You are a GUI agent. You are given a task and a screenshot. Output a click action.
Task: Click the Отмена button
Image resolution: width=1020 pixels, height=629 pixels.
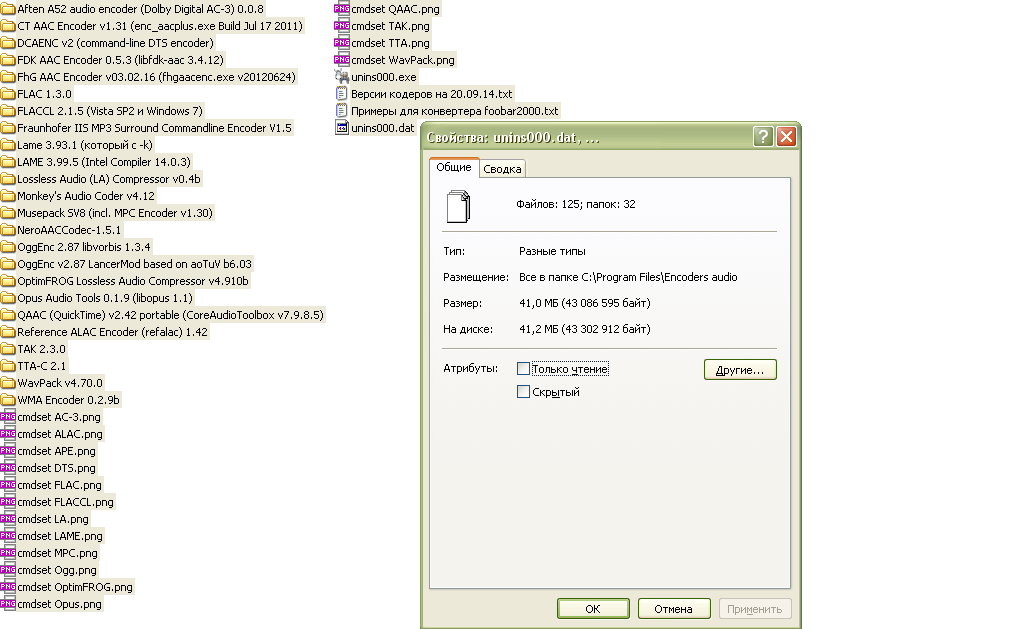point(673,609)
